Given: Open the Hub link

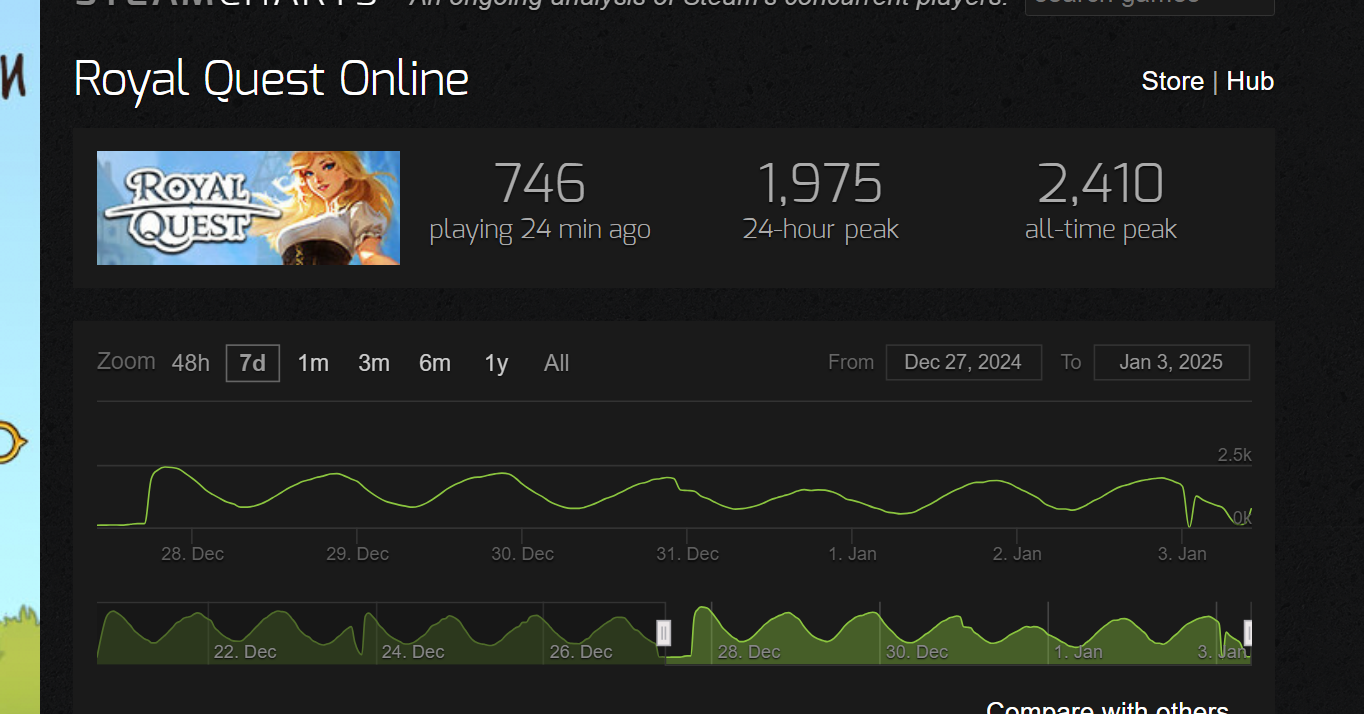Looking at the screenshot, I should tap(1250, 81).
